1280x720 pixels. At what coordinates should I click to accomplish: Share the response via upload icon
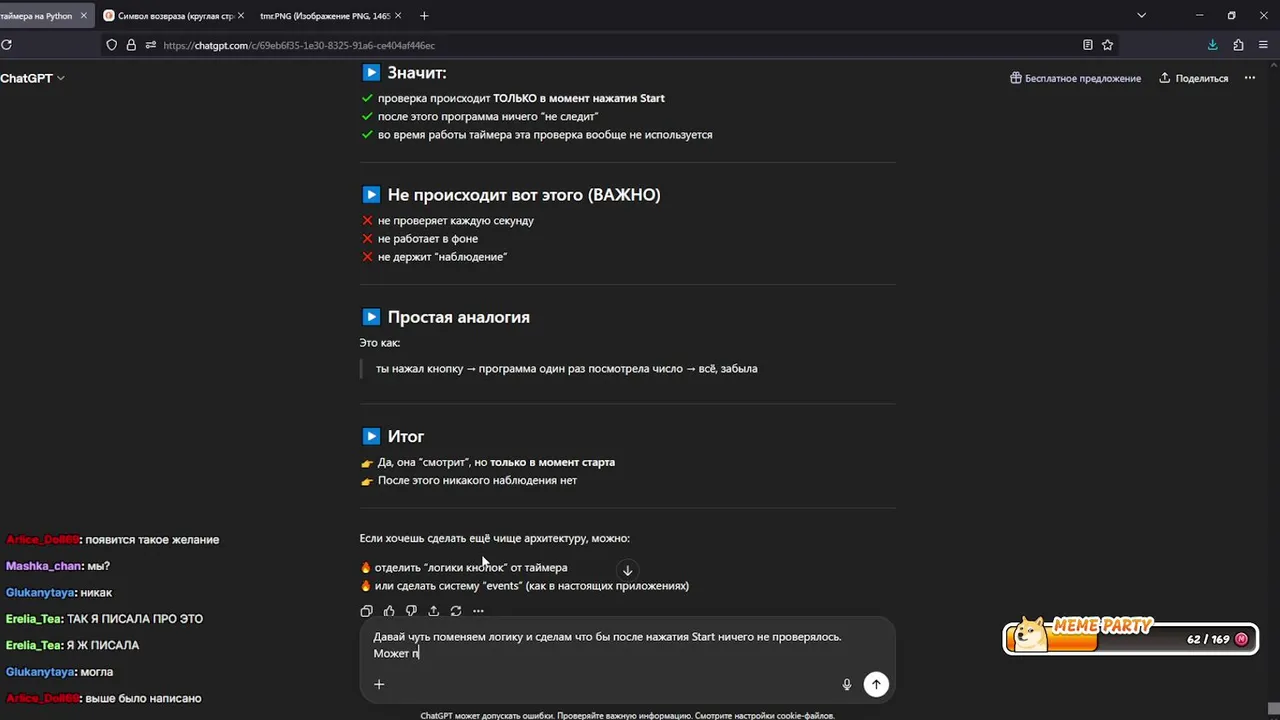pos(433,611)
